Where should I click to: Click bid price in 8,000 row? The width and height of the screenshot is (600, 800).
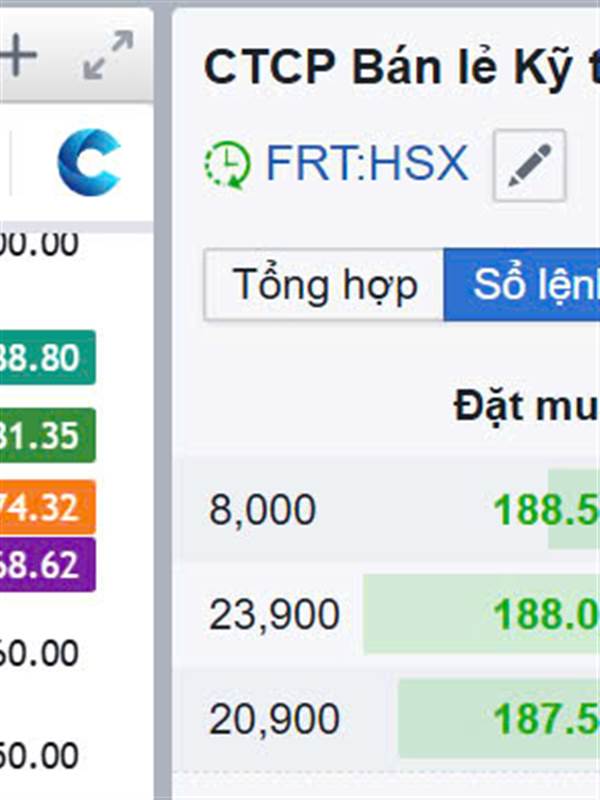click(546, 510)
